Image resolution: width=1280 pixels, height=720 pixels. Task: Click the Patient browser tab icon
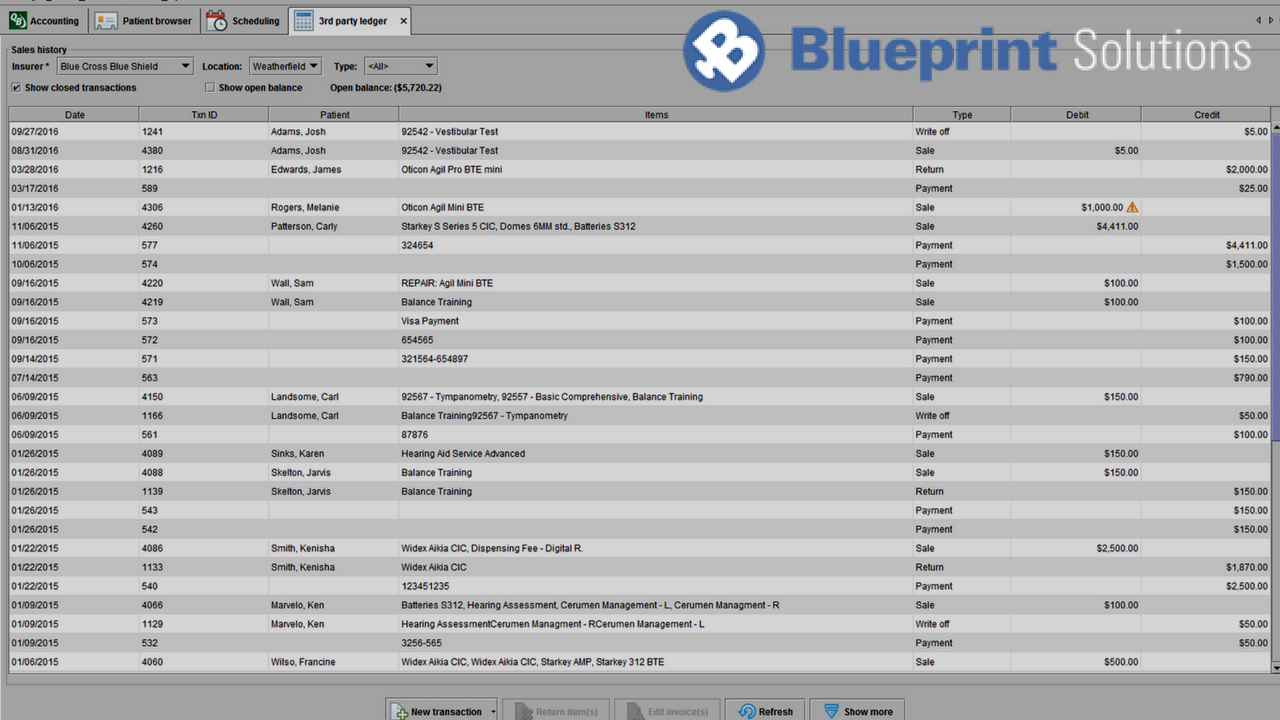coord(105,20)
